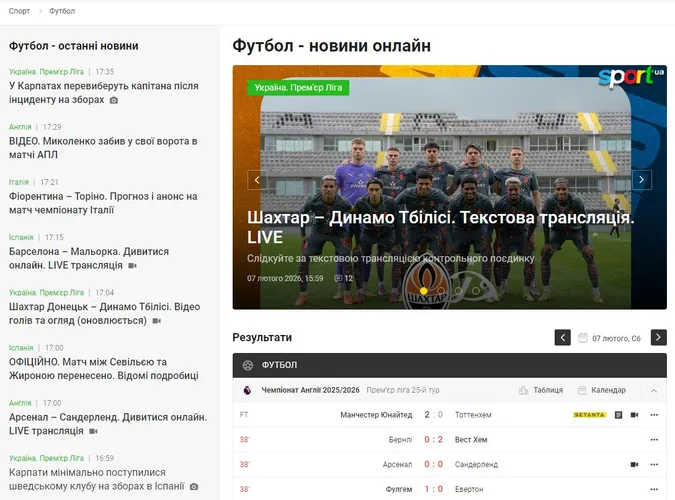The height and width of the screenshot is (500, 675).
Task: Open more options for Манчестер Юнайтед match
Action: [x=654, y=415]
